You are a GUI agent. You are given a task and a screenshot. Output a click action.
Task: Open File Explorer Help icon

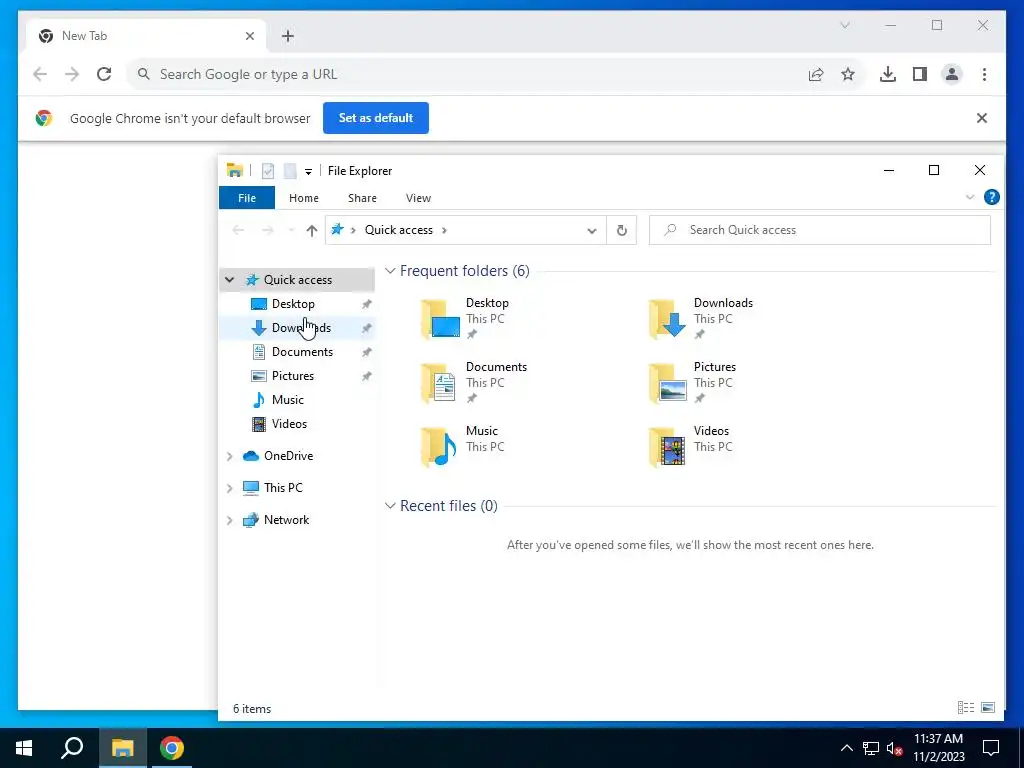coord(991,197)
